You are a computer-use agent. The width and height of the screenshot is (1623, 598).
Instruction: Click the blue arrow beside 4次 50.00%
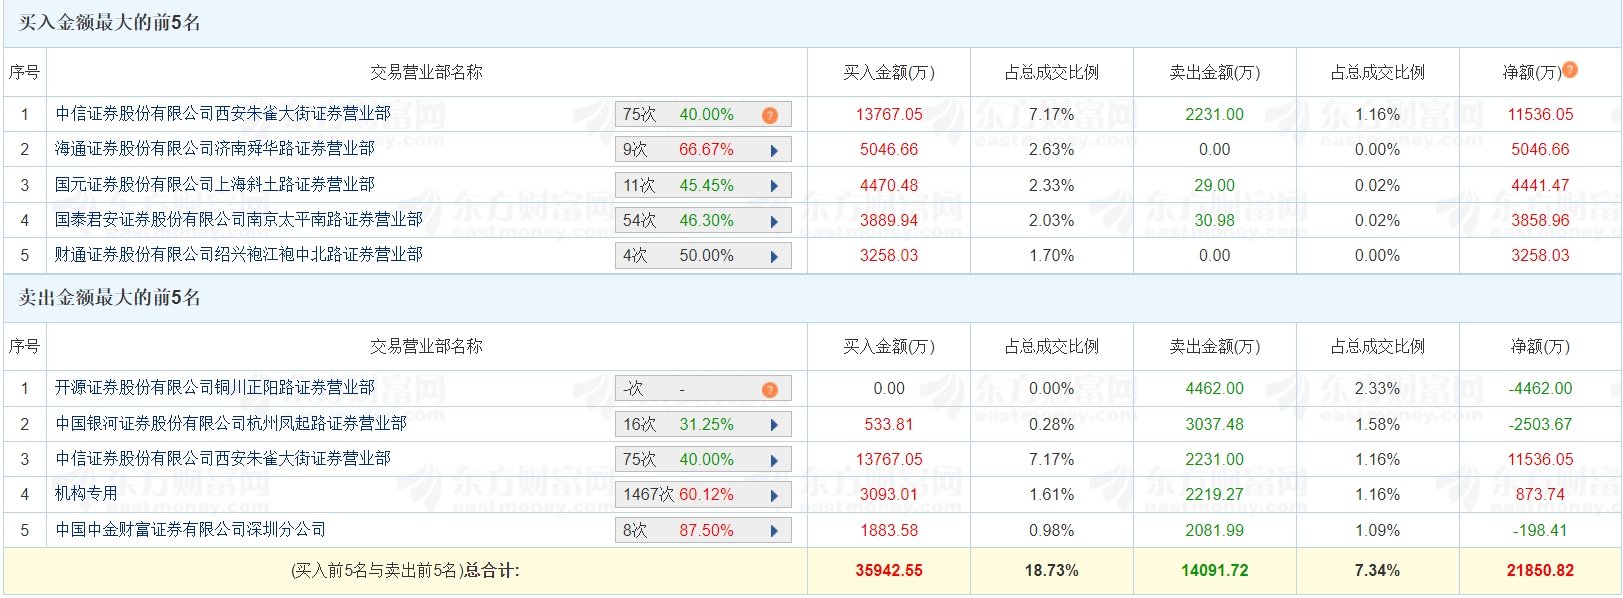pos(774,256)
